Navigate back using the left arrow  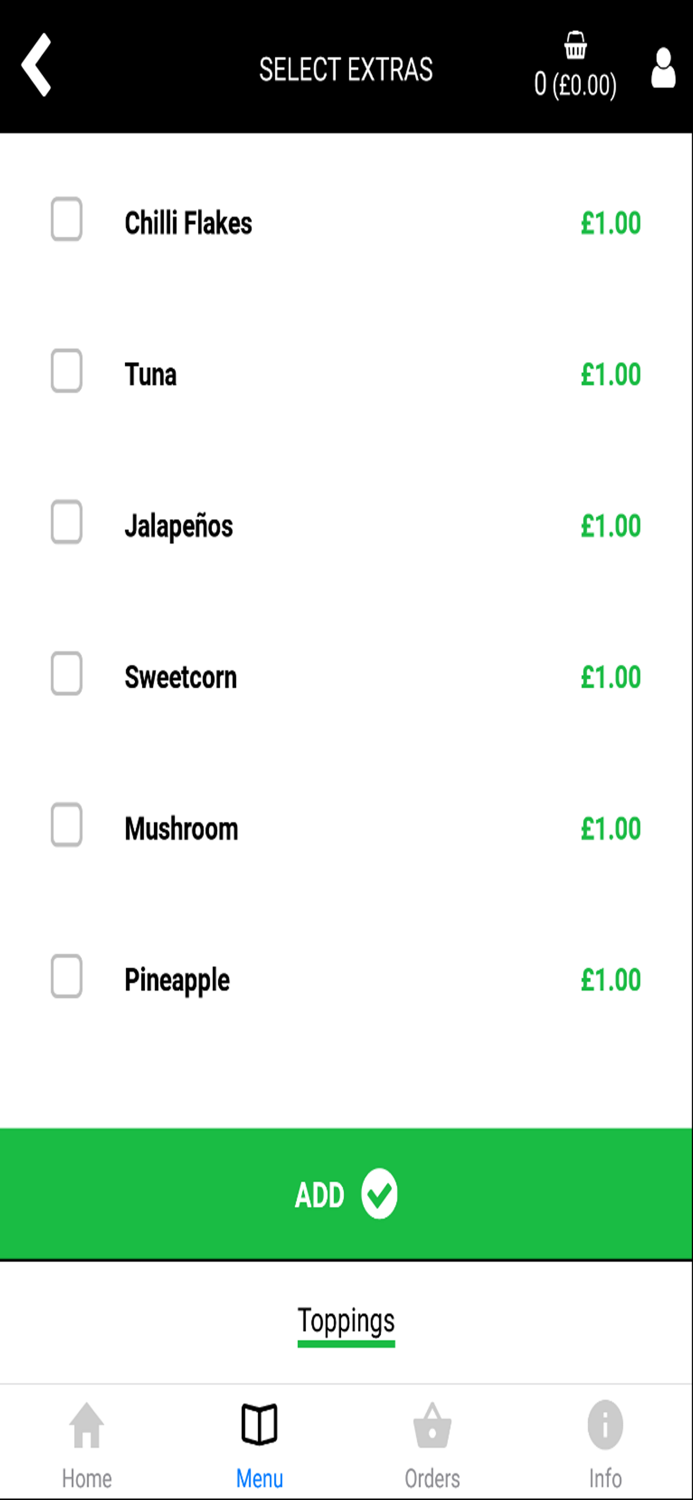click(37, 66)
